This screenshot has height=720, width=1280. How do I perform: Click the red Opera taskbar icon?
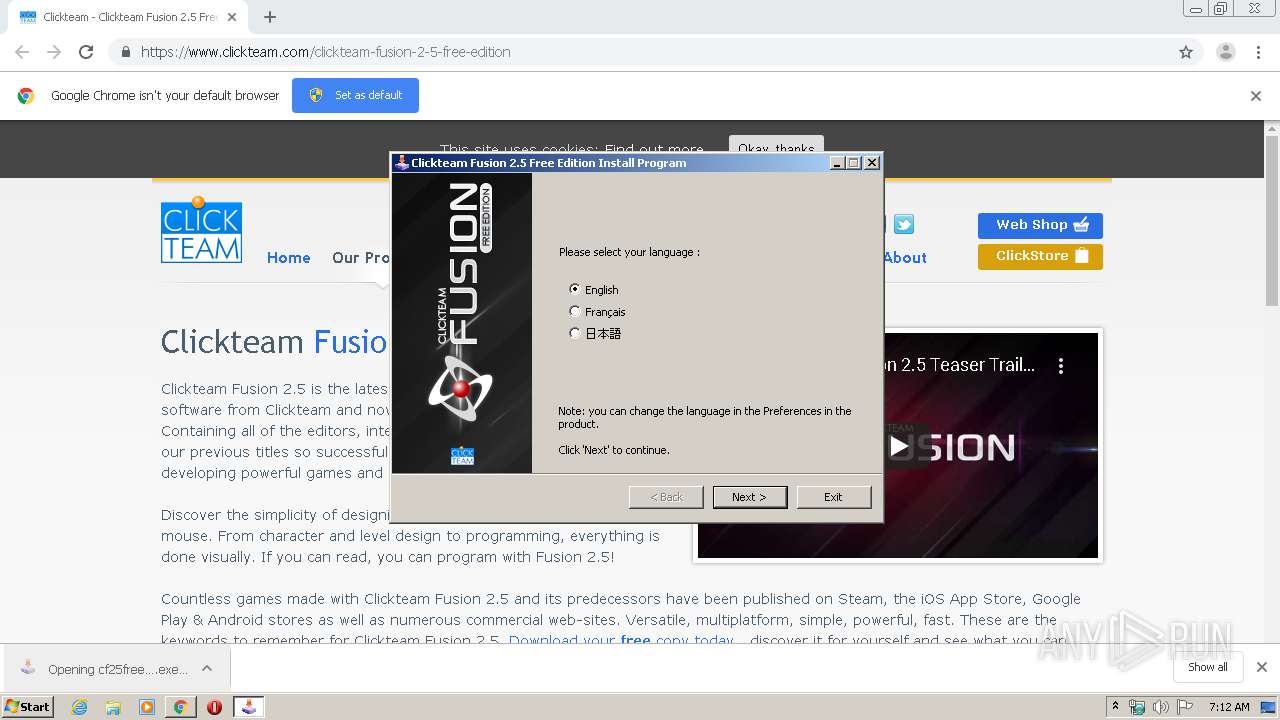[214, 707]
